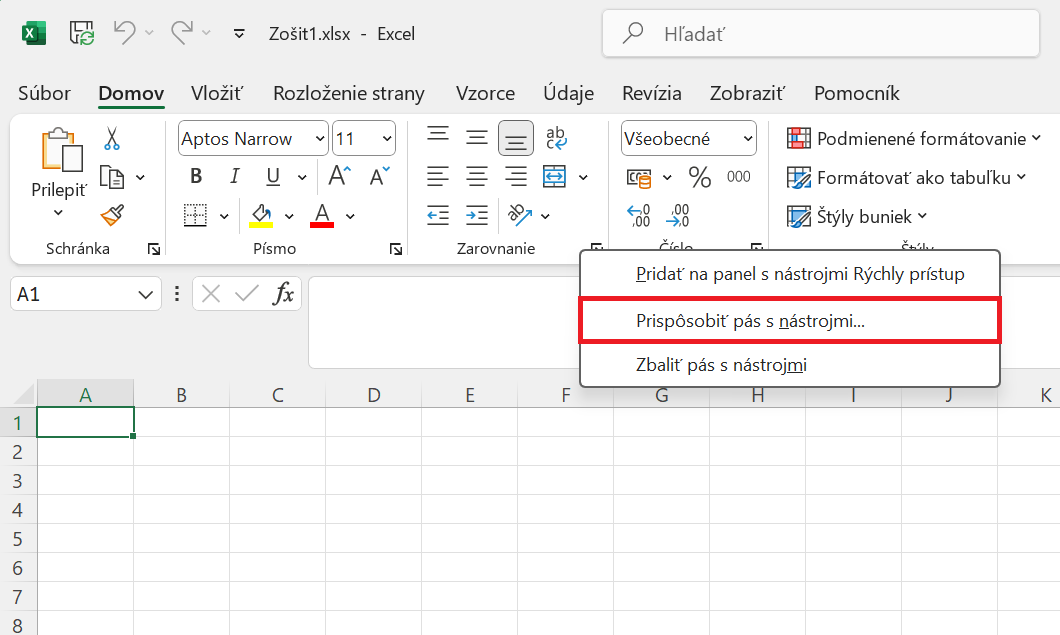
Task: Open font color picker arrow
Action: pyautogui.click(x=350, y=217)
